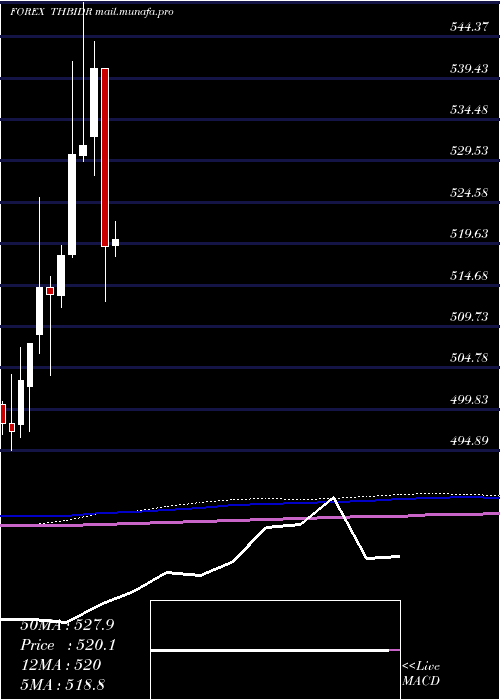Image resolution: width=500 pixels, height=700 pixels.
Task: Select the large red candlestick body
Action: pos(105,157)
